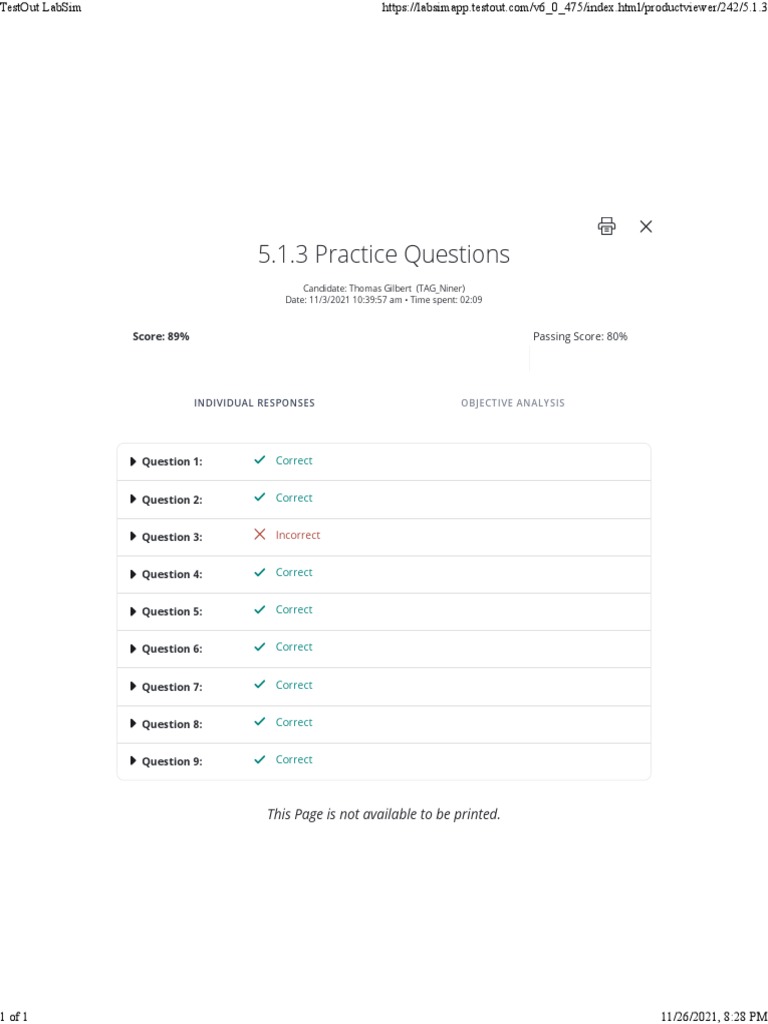
Task: Expand Question 2 disclosure triangle
Action: 133,499
